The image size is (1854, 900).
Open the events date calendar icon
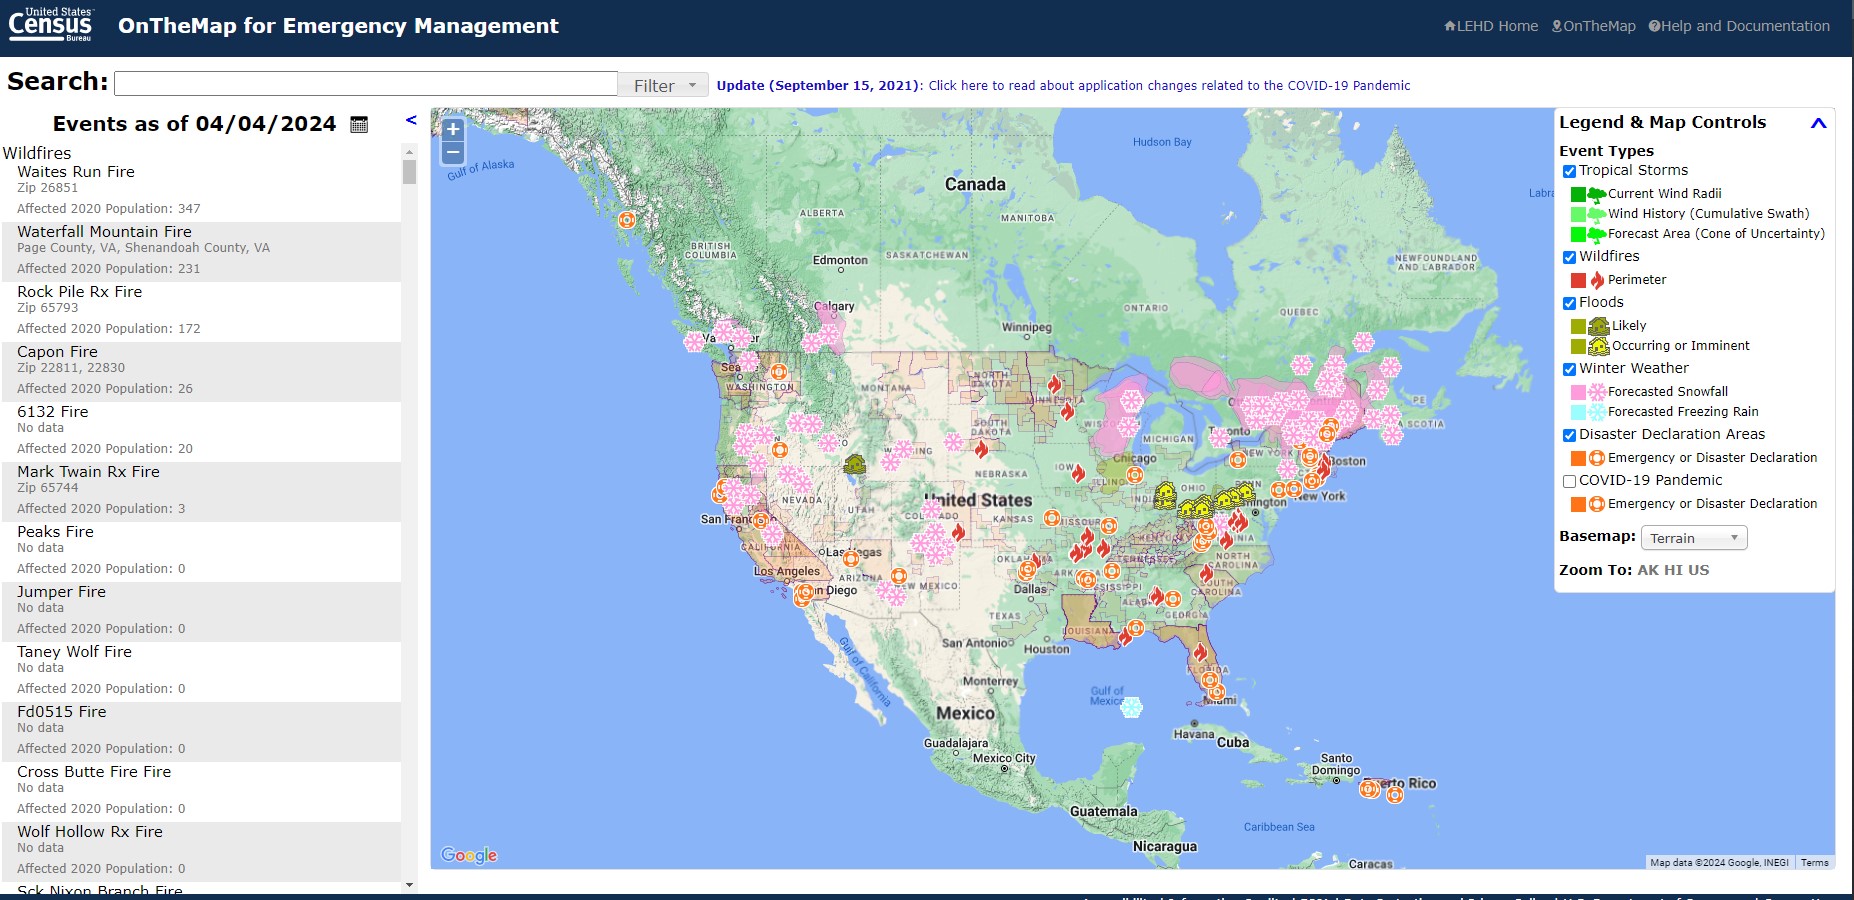pyautogui.click(x=359, y=124)
